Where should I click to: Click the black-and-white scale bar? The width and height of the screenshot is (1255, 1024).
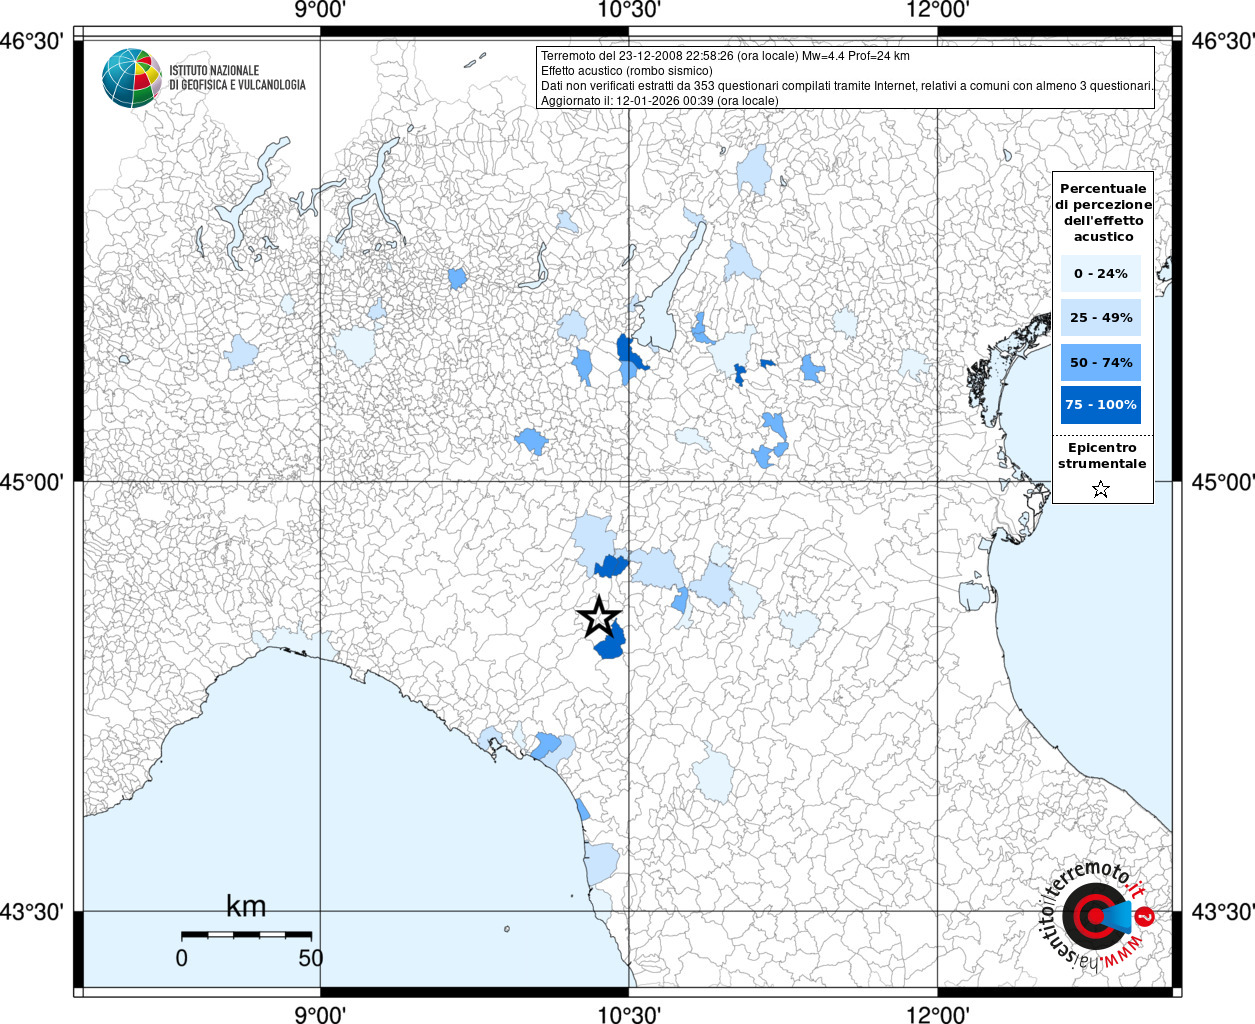246,935
